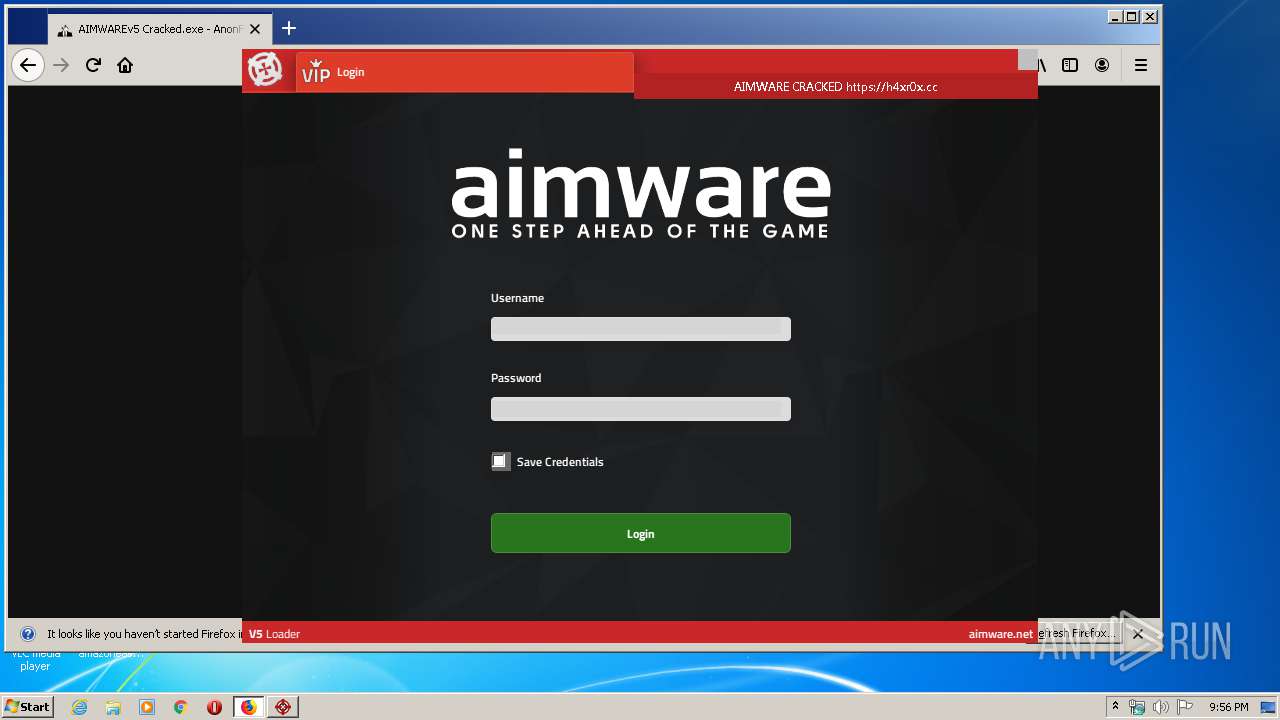This screenshot has width=1280, height=720.
Task: Focus the Username input field
Action: [x=641, y=329]
